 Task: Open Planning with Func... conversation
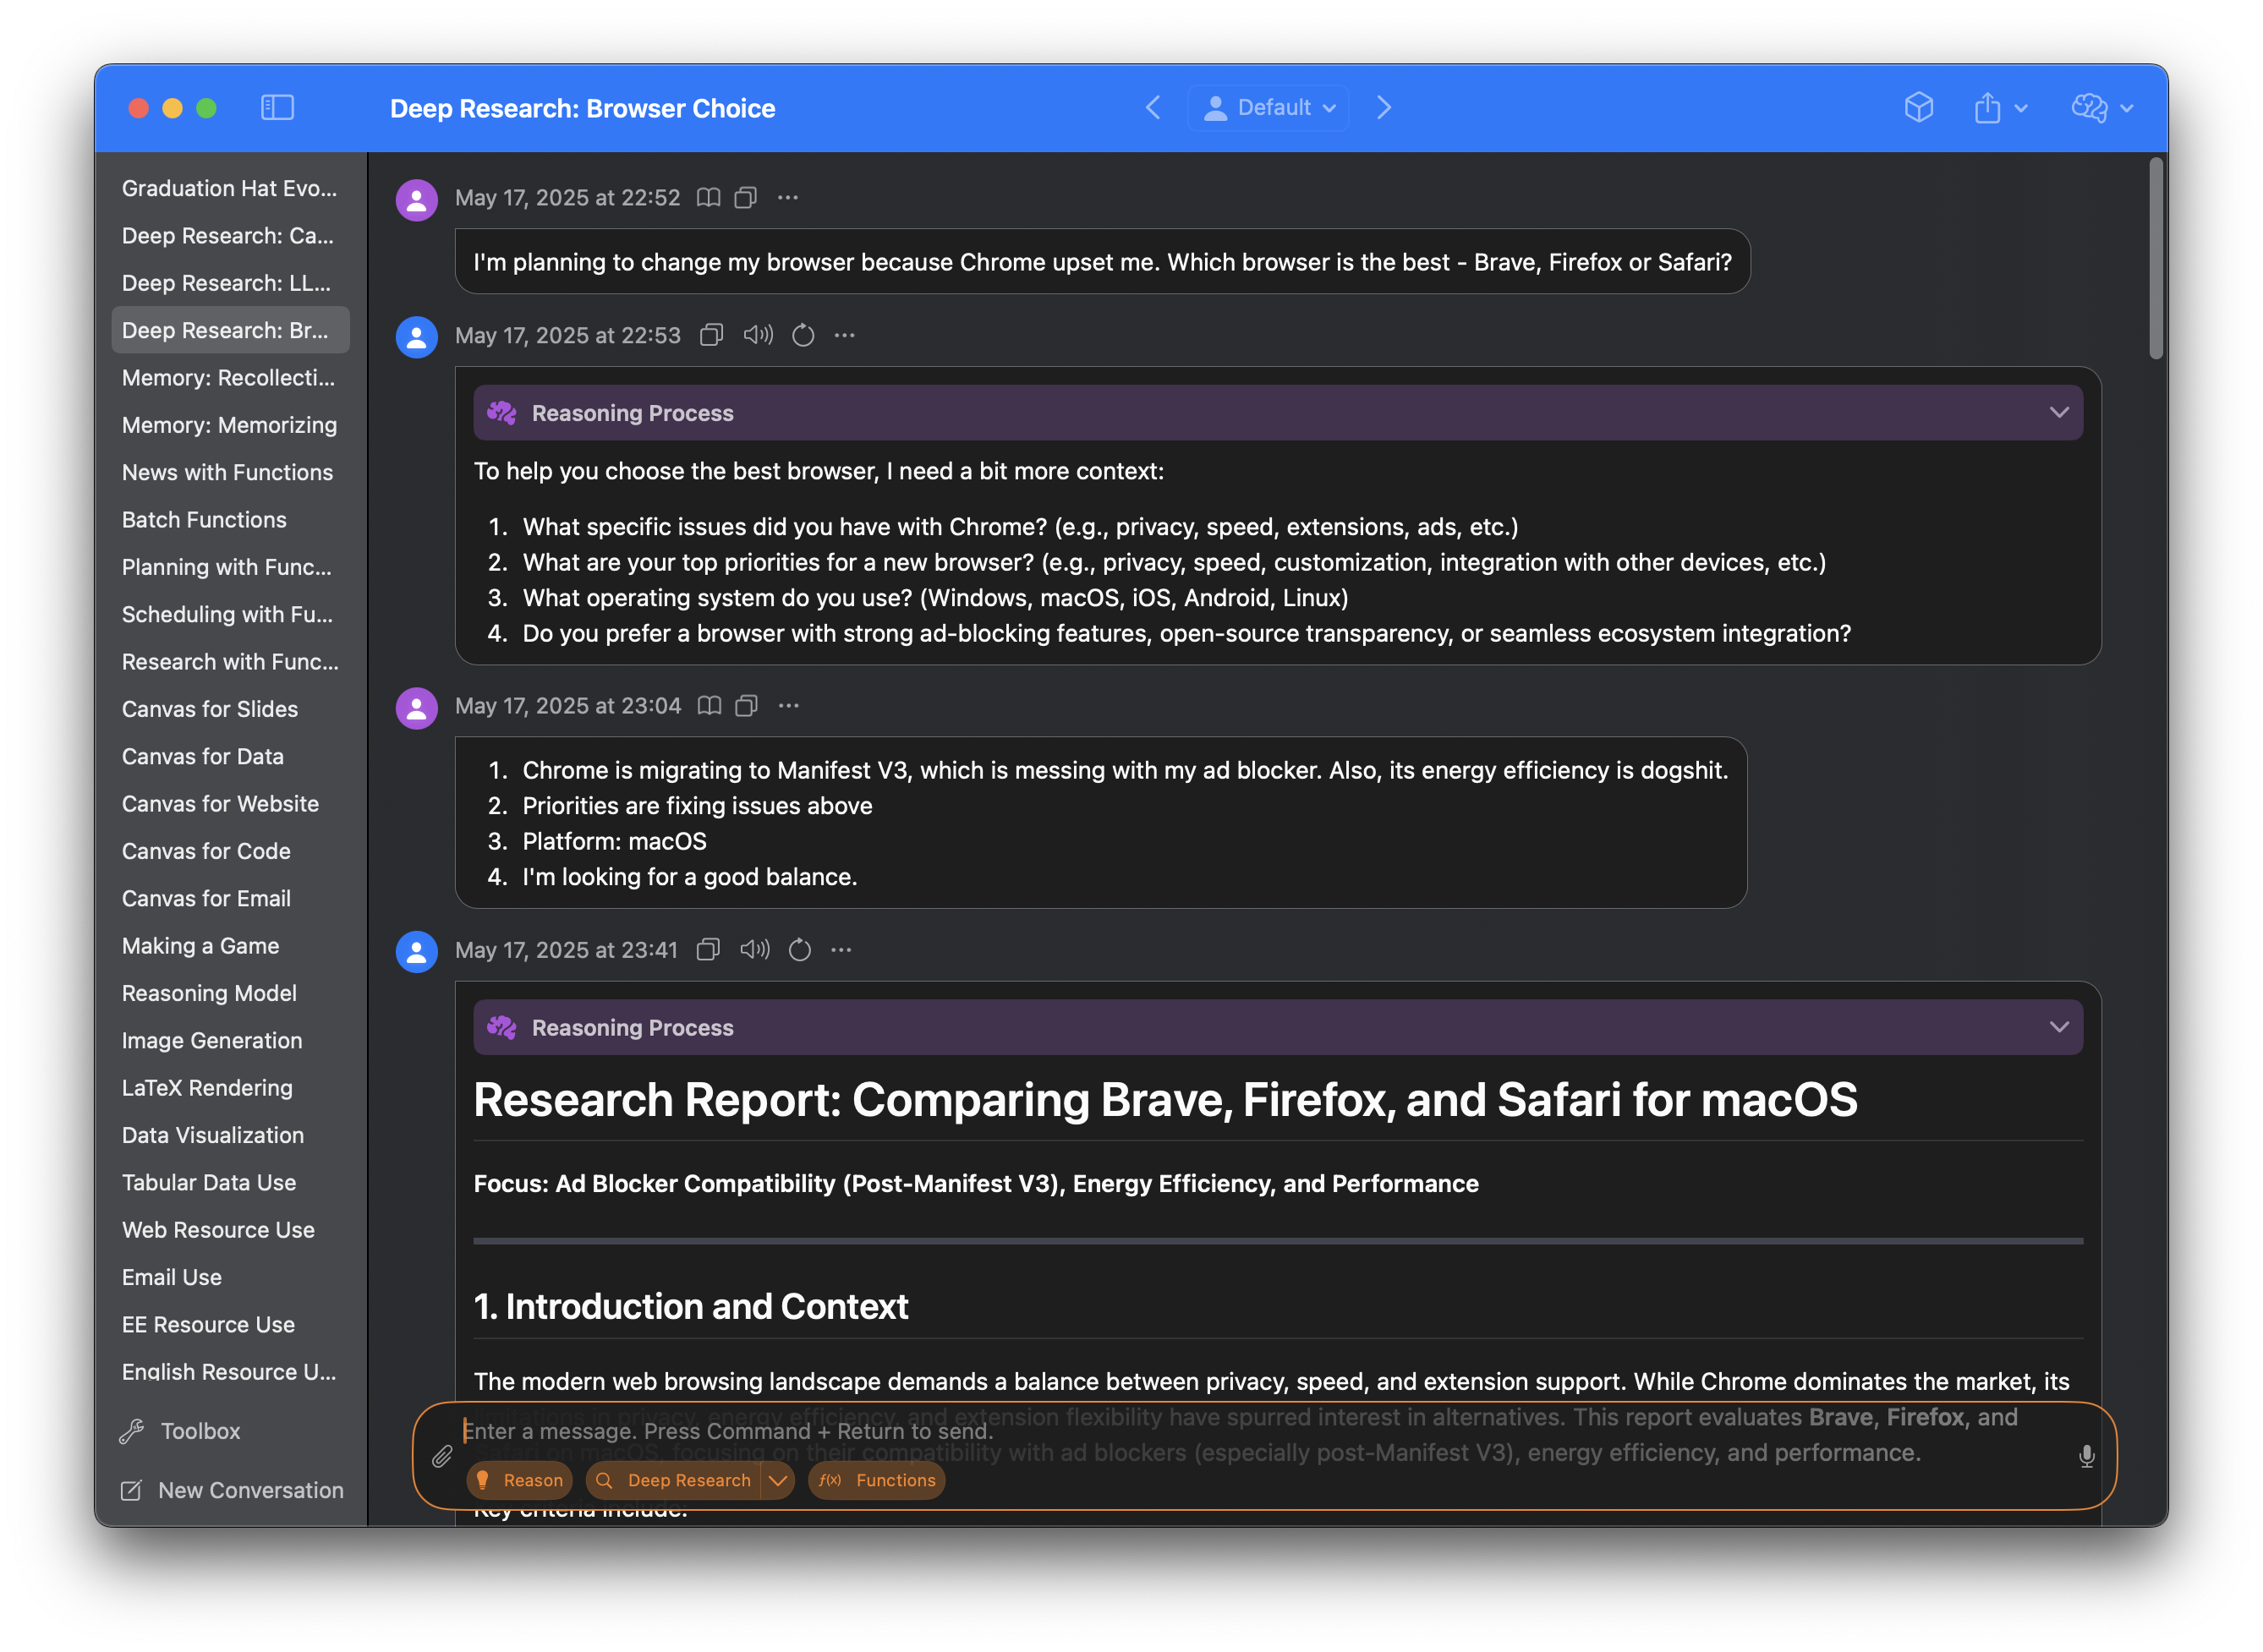[230, 567]
